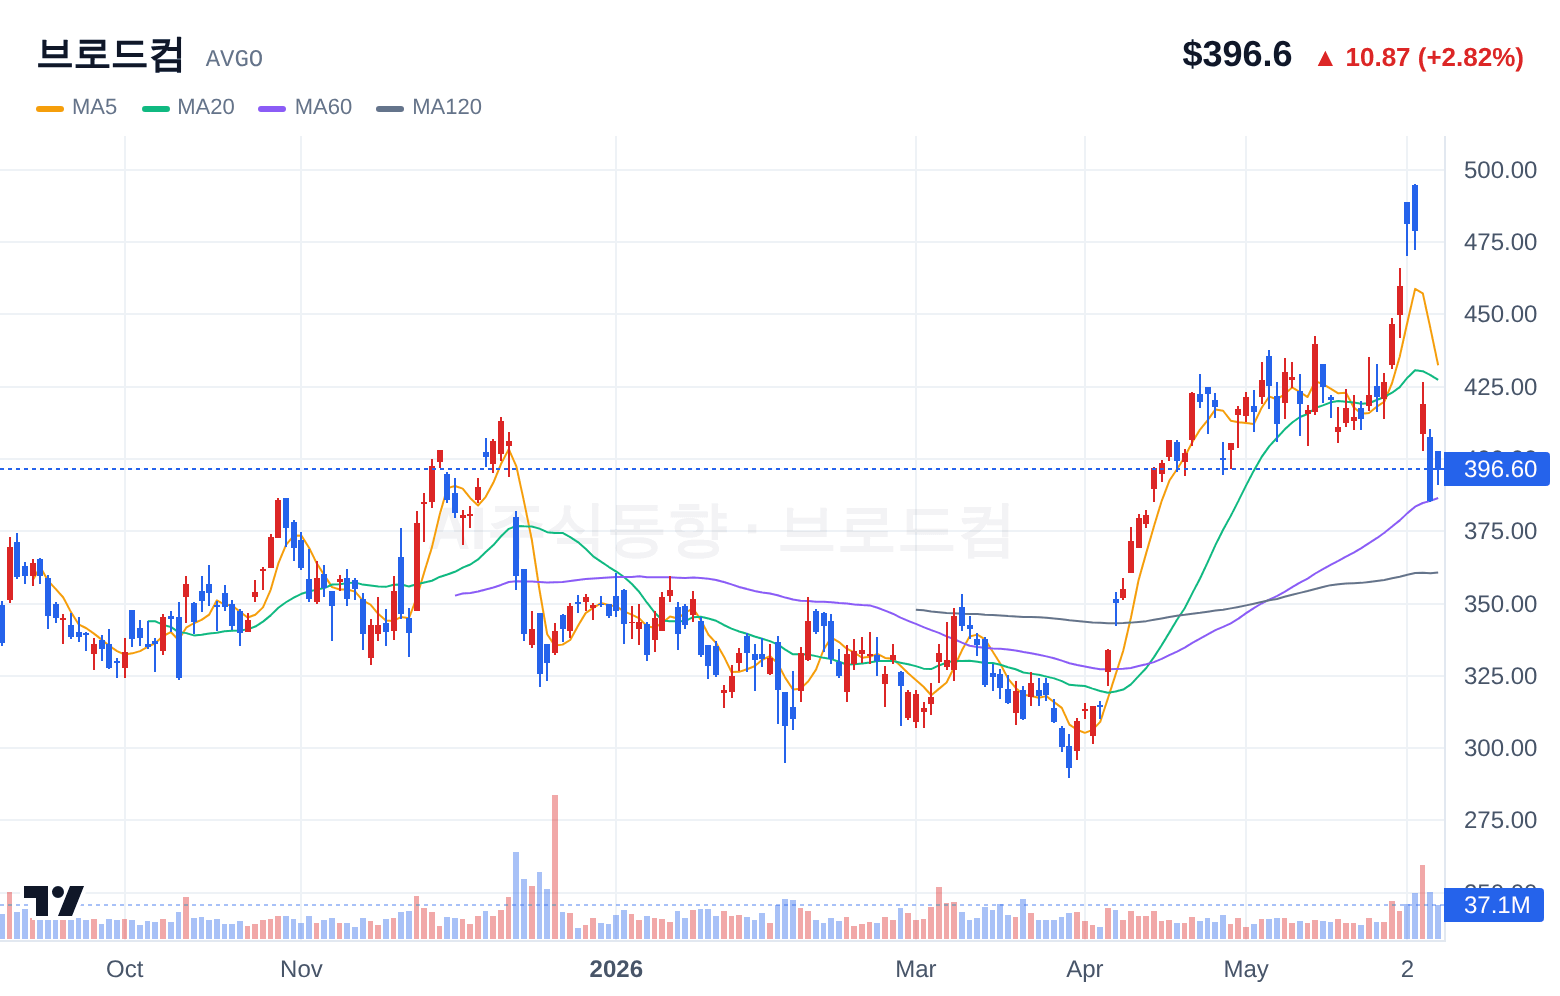Click the AVGO ticker symbol
Viewport: 1560px width, 996px height.
pos(234,59)
